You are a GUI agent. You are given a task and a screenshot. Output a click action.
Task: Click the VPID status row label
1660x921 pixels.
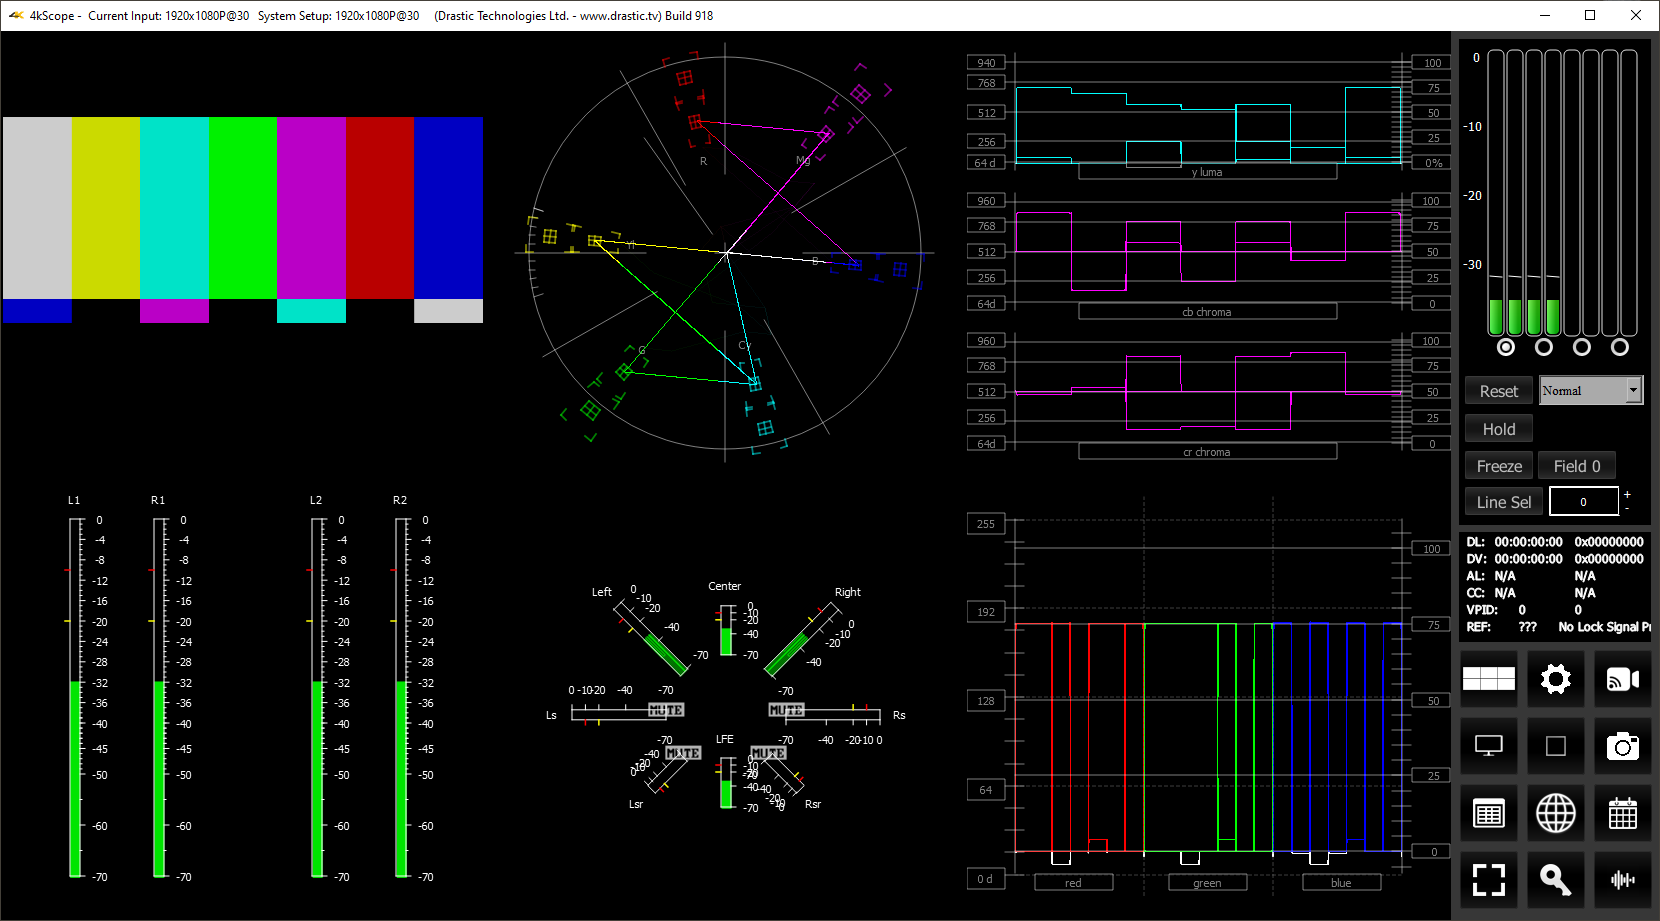pyautogui.click(x=1482, y=610)
